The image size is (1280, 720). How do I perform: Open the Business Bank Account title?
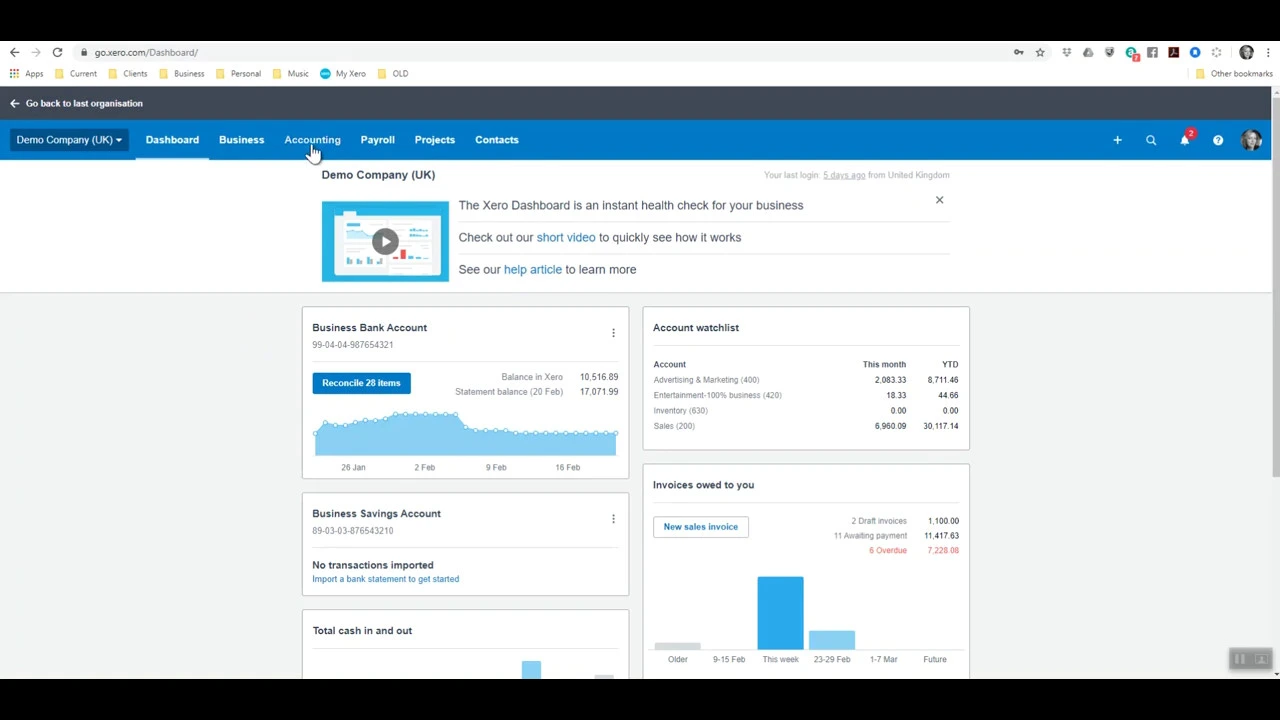click(x=369, y=328)
